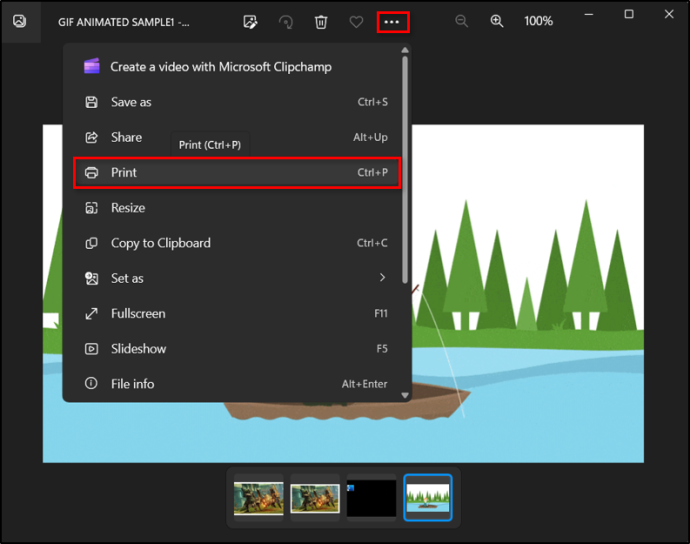
Task: Zoom out with the magnifier minus icon
Action: [461, 21]
